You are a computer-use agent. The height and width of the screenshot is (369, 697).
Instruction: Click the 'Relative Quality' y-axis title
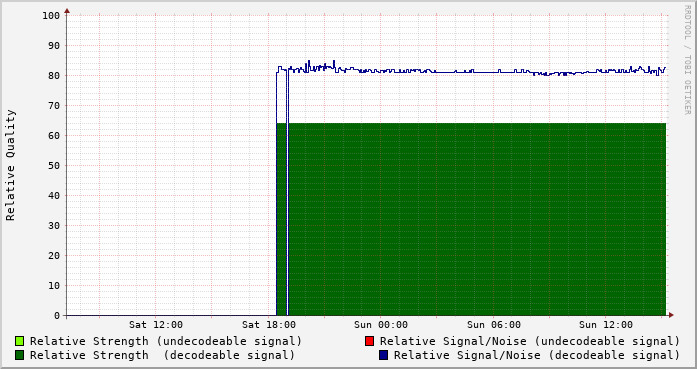[10, 165]
